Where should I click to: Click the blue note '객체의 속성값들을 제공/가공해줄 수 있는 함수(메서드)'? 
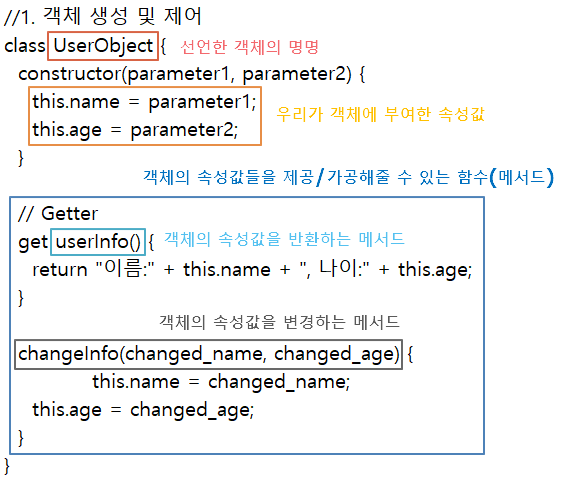point(348,177)
